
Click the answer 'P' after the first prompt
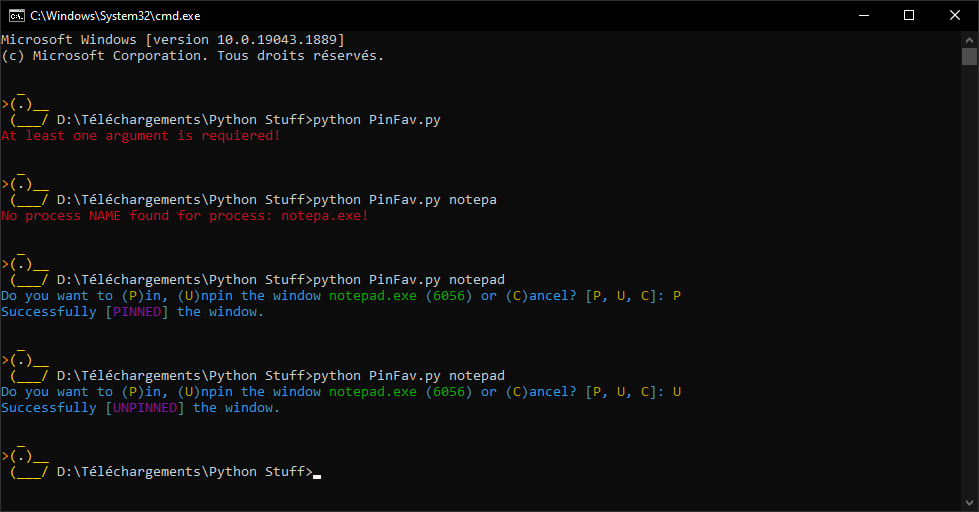tap(677, 296)
